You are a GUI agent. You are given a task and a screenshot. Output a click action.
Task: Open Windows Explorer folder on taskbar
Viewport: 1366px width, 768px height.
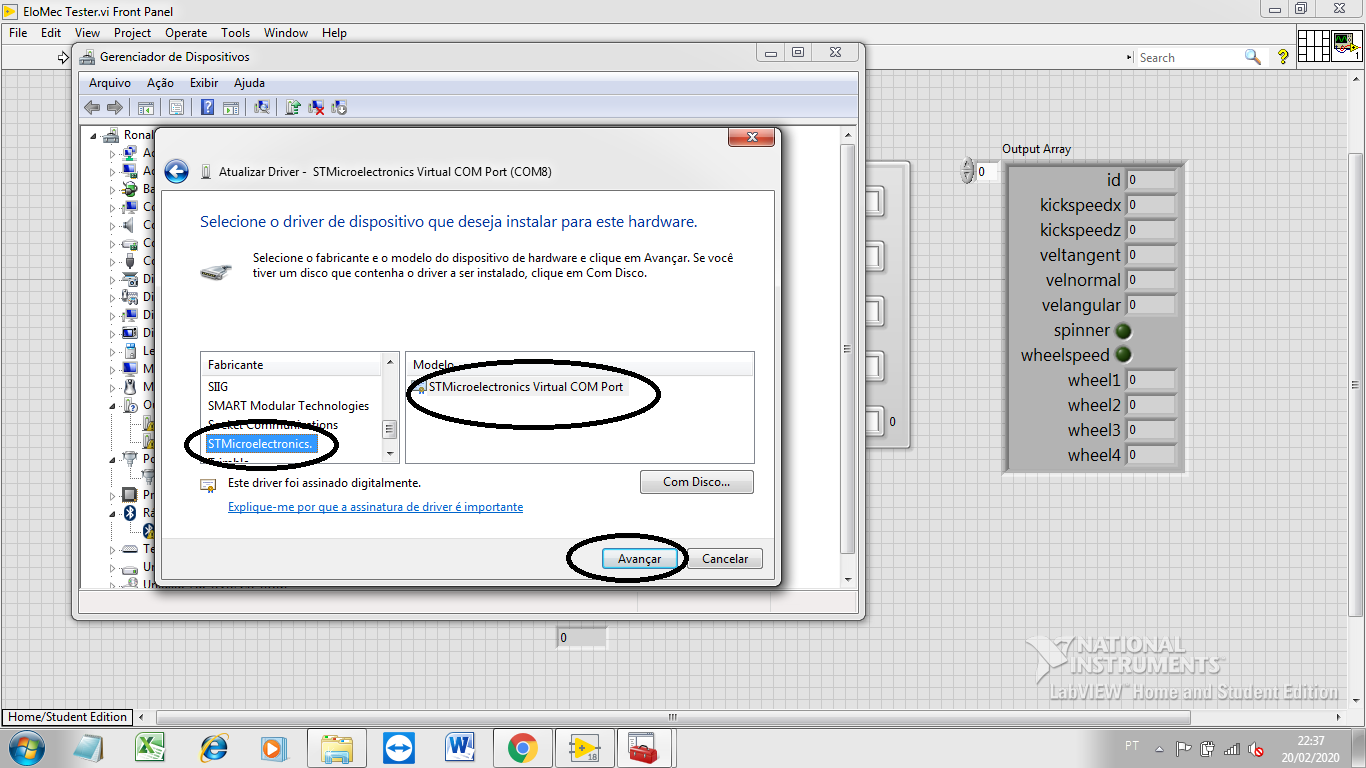[337, 748]
